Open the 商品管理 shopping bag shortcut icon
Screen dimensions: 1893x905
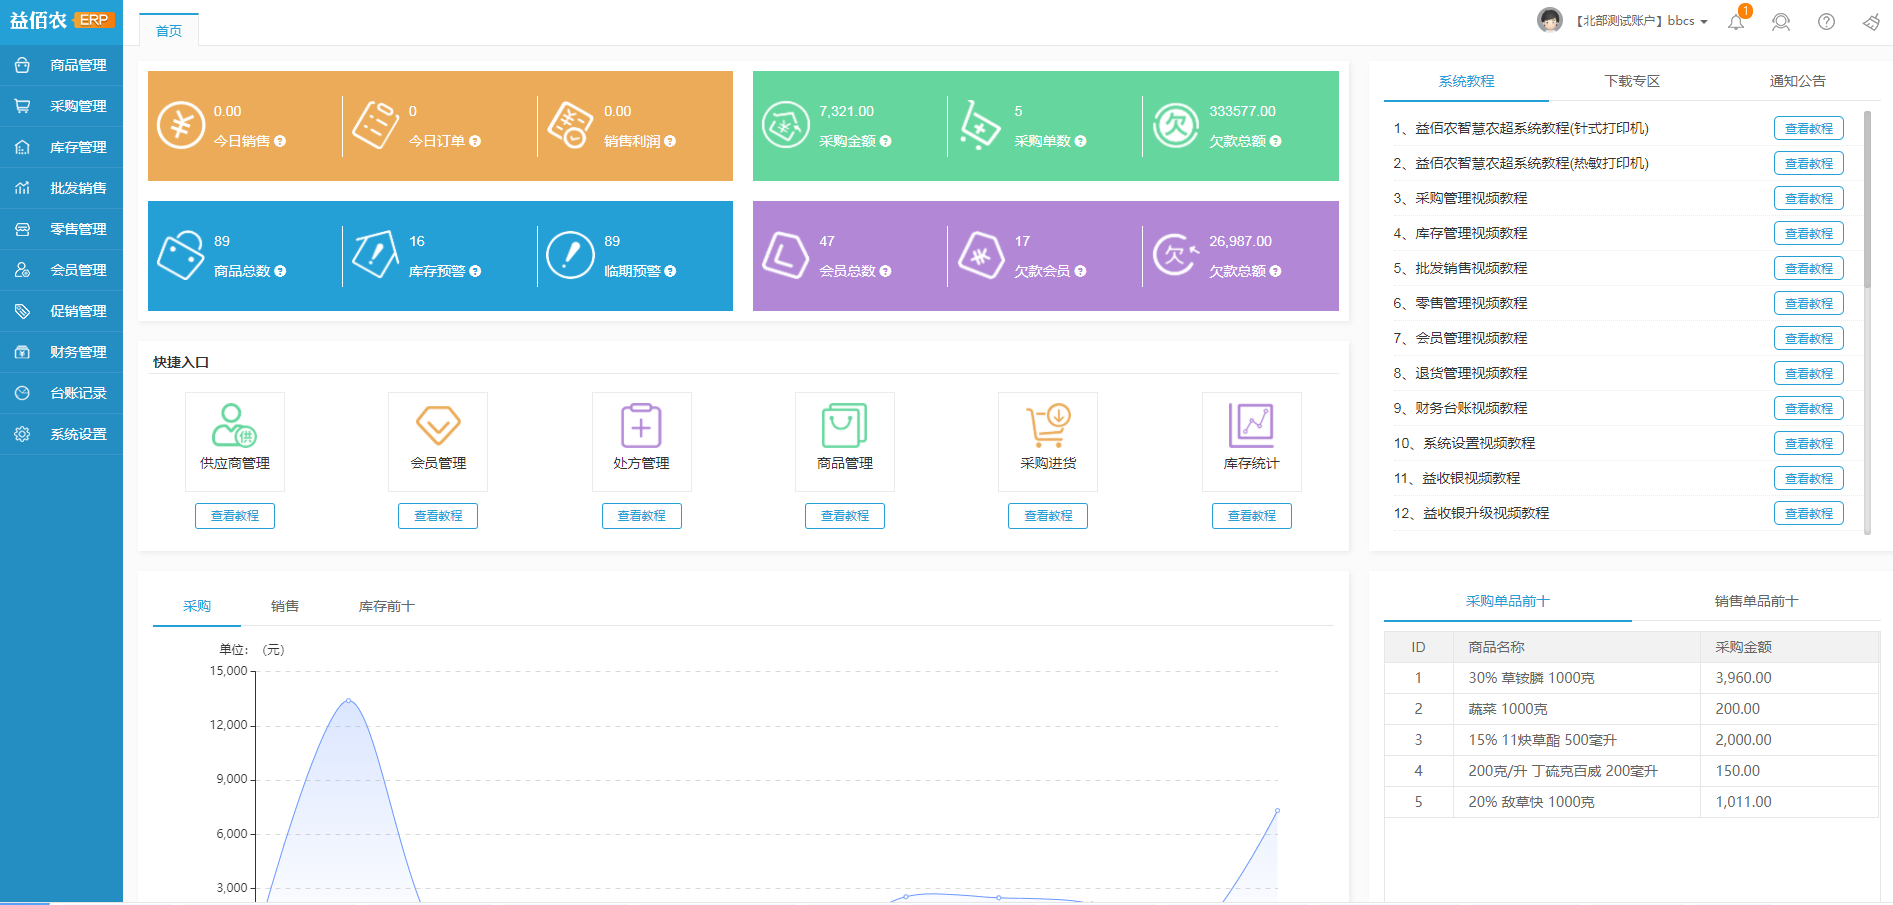845,425
